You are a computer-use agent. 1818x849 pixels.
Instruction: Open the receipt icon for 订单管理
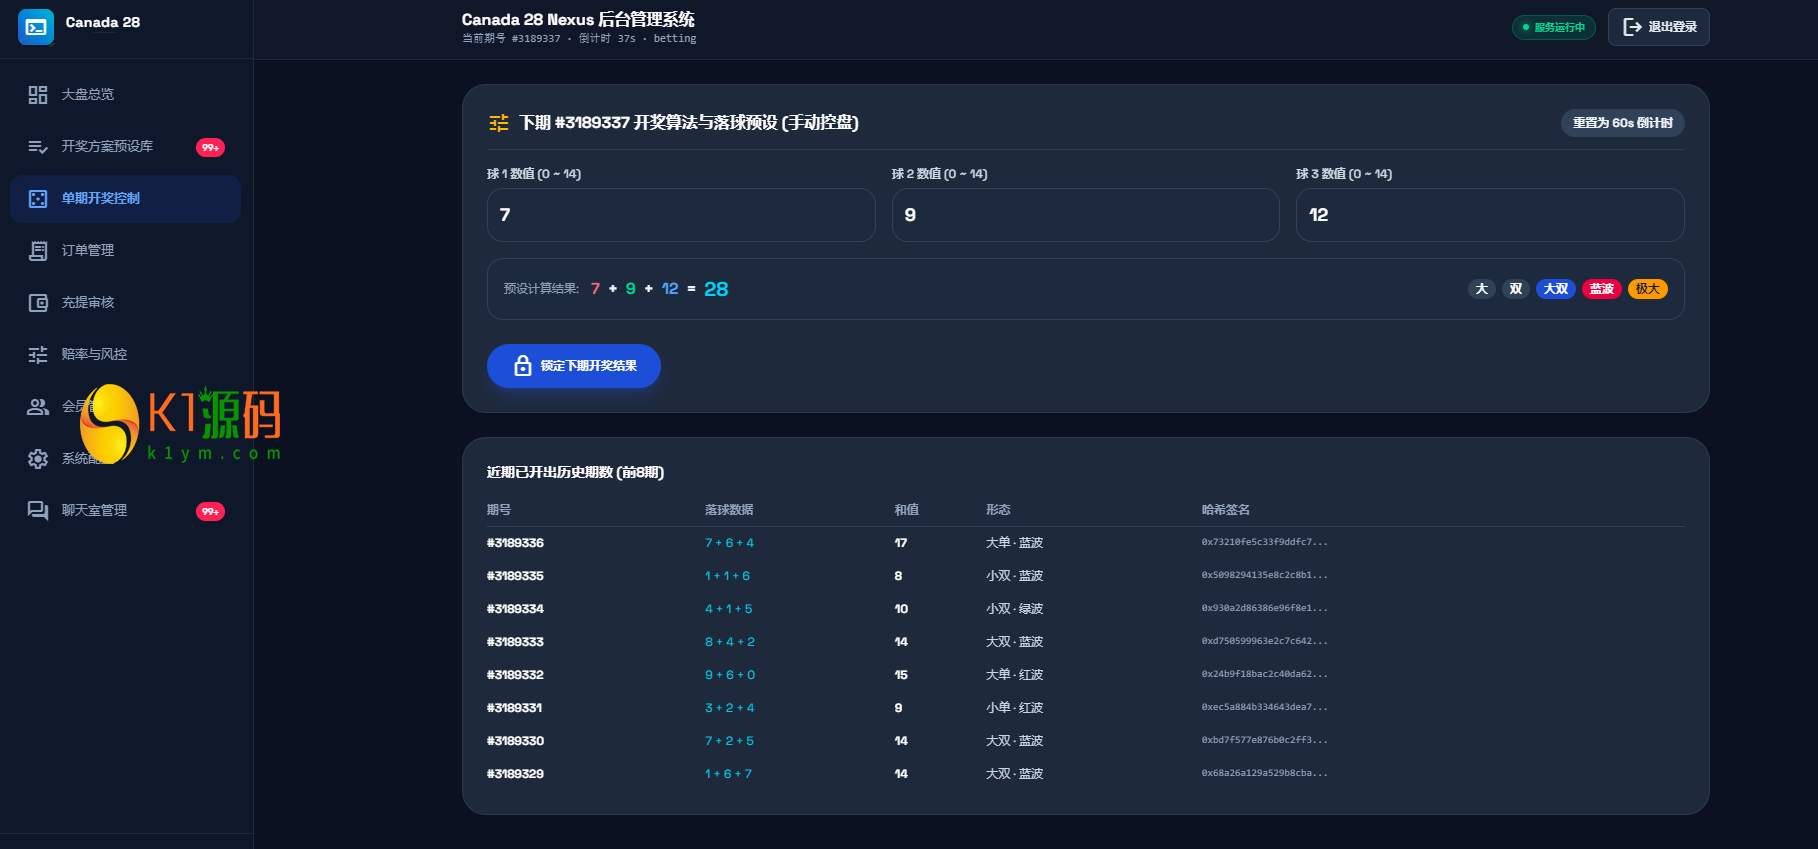pyautogui.click(x=38, y=251)
